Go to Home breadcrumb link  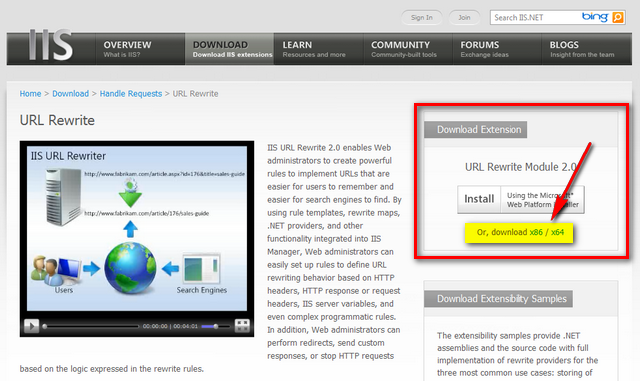[x=30, y=94]
